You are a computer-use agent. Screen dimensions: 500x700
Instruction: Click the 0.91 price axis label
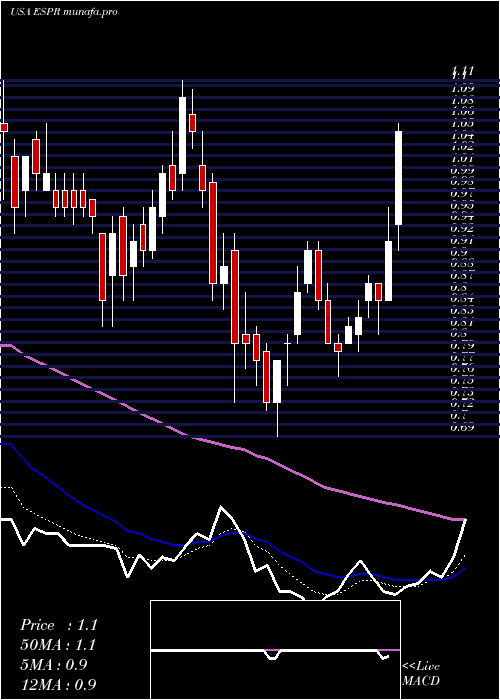462,241
